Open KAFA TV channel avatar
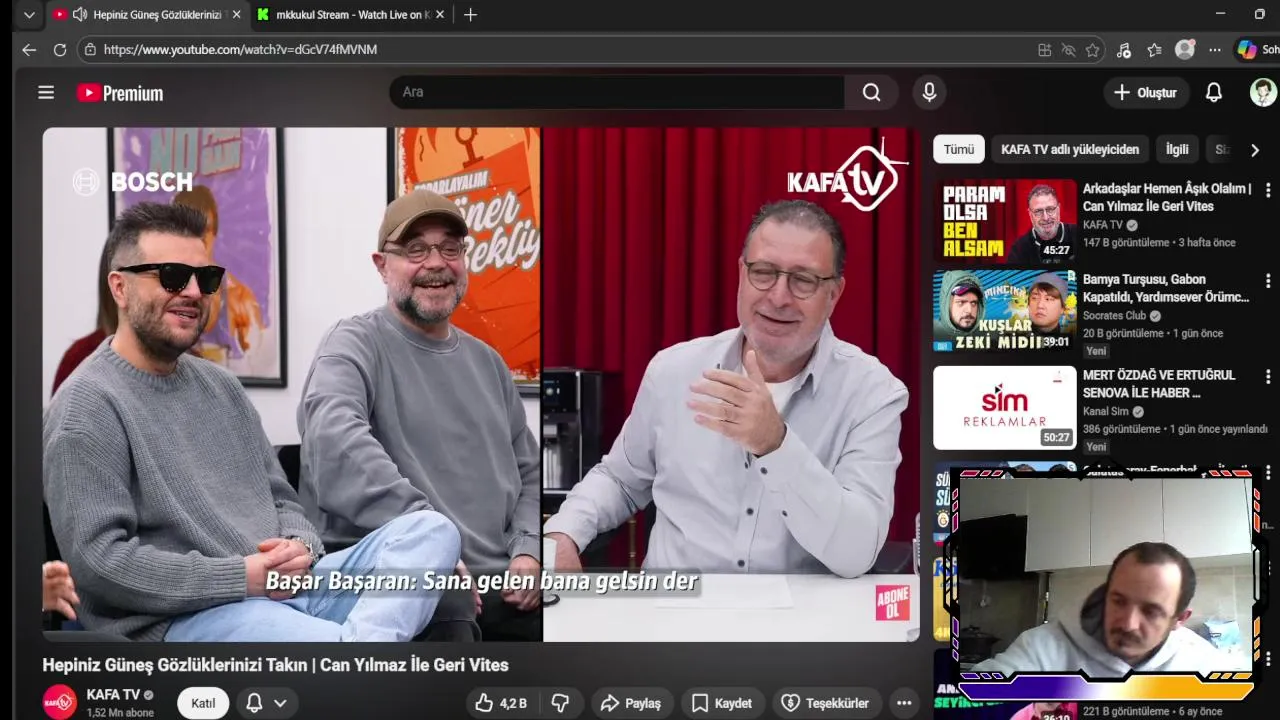Screen dimensions: 1280x720 (59, 703)
